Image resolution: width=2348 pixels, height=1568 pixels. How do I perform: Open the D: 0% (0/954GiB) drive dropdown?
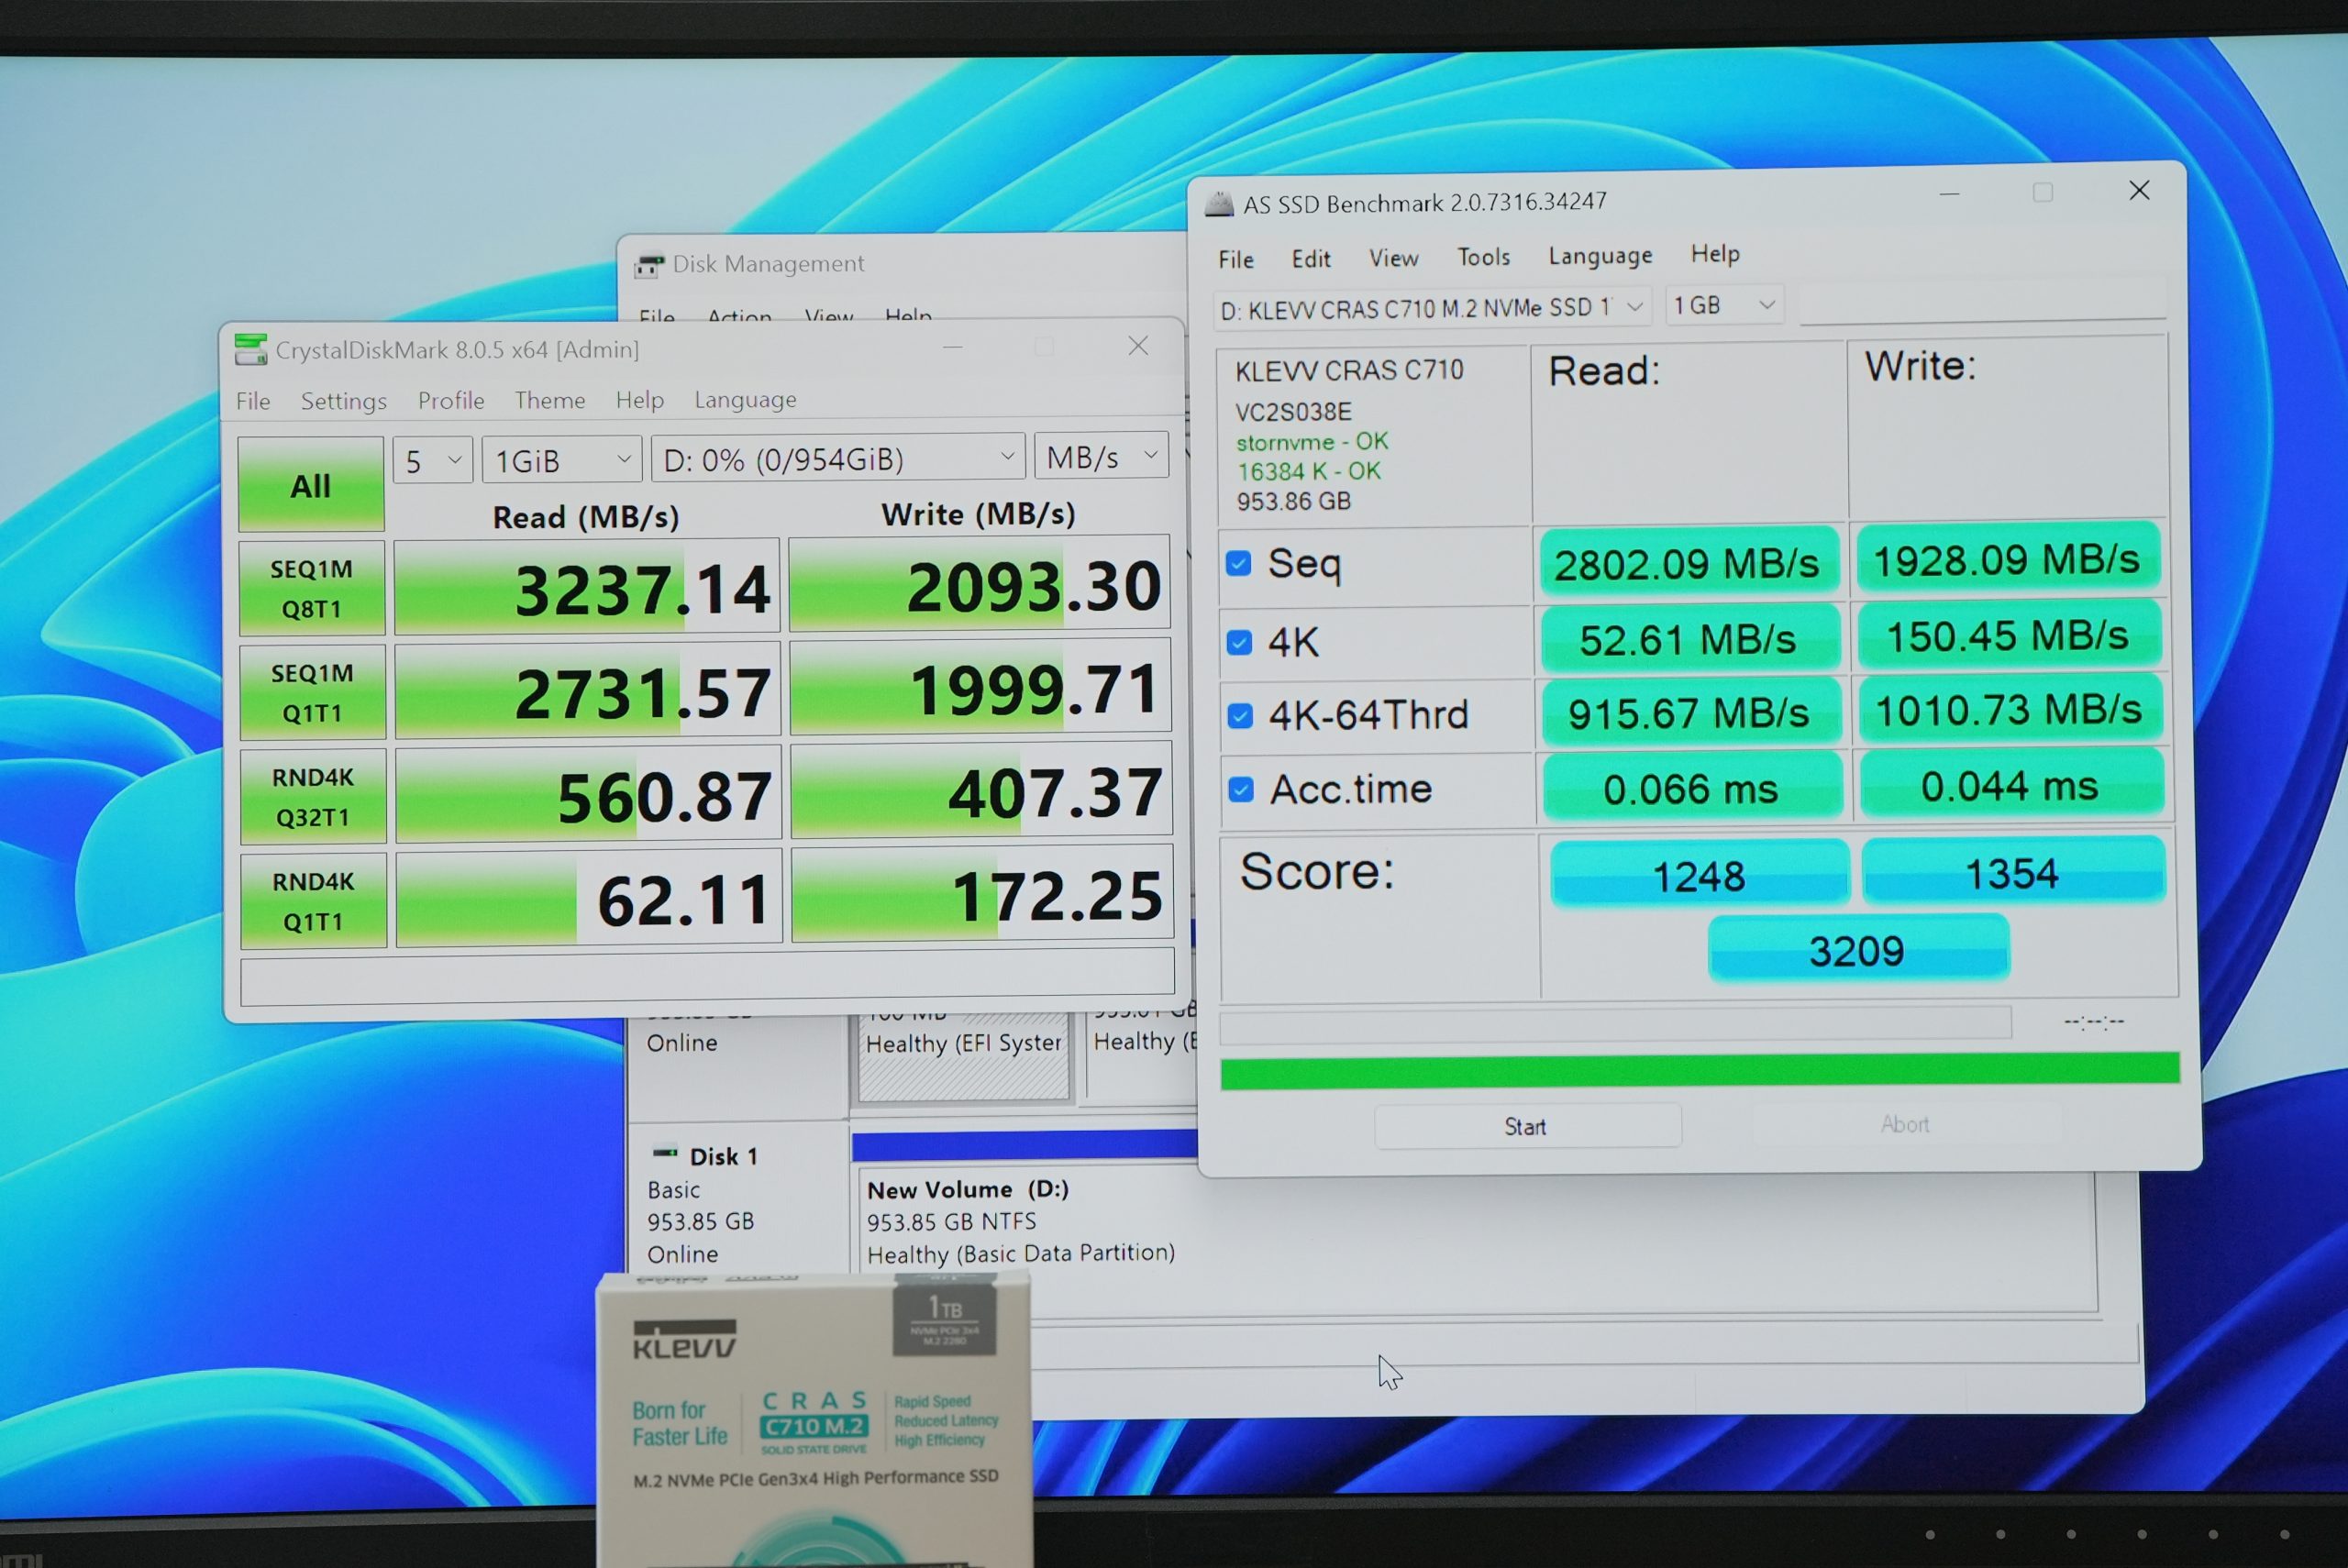(838, 458)
